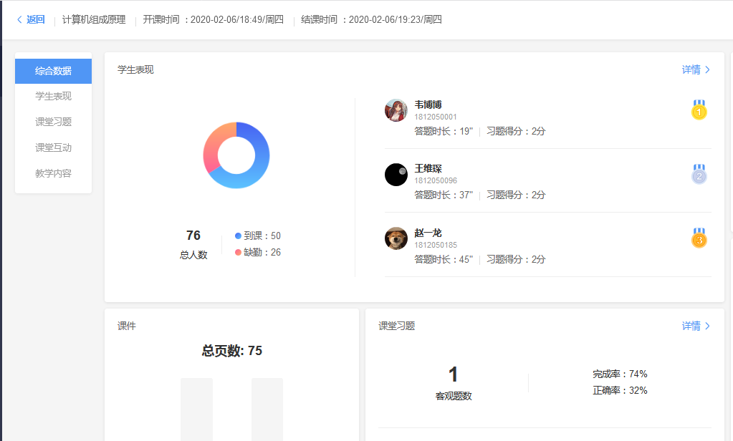The width and height of the screenshot is (733, 441).
Task: Open 王维琛's black avatar
Action: click(x=396, y=174)
